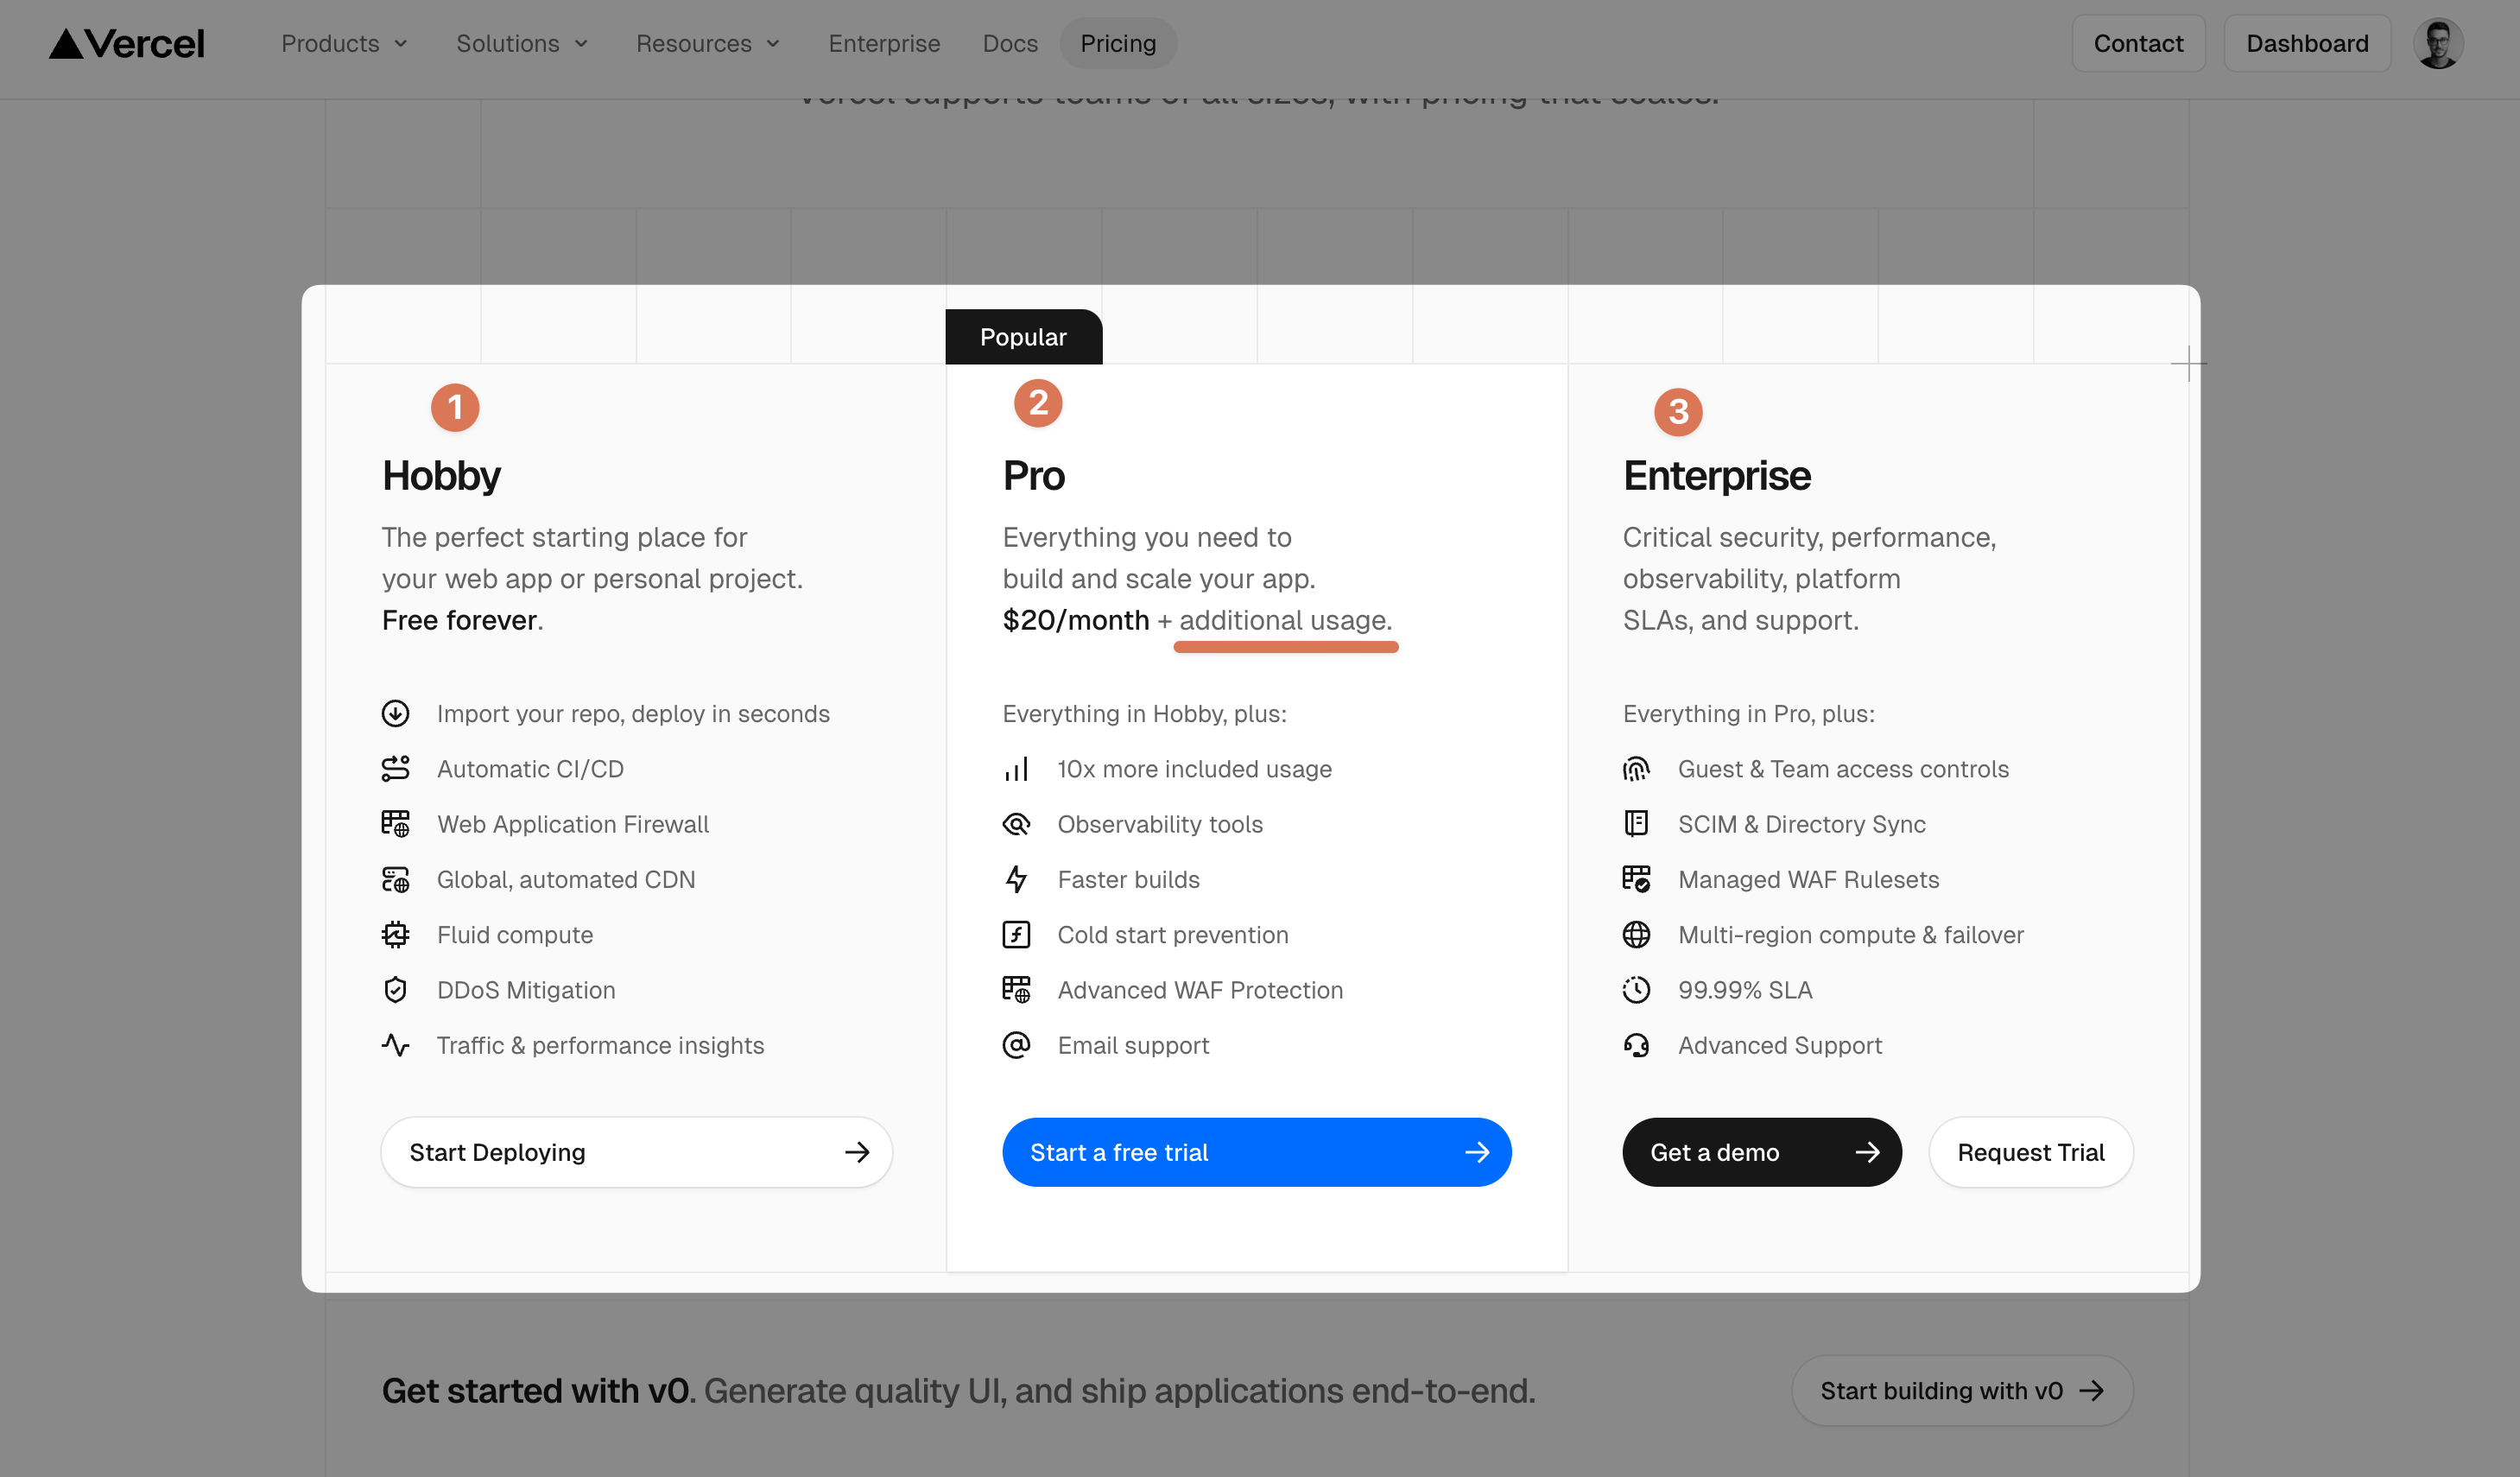Click the Email support at-sign icon

pyautogui.click(x=1016, y=1045)
